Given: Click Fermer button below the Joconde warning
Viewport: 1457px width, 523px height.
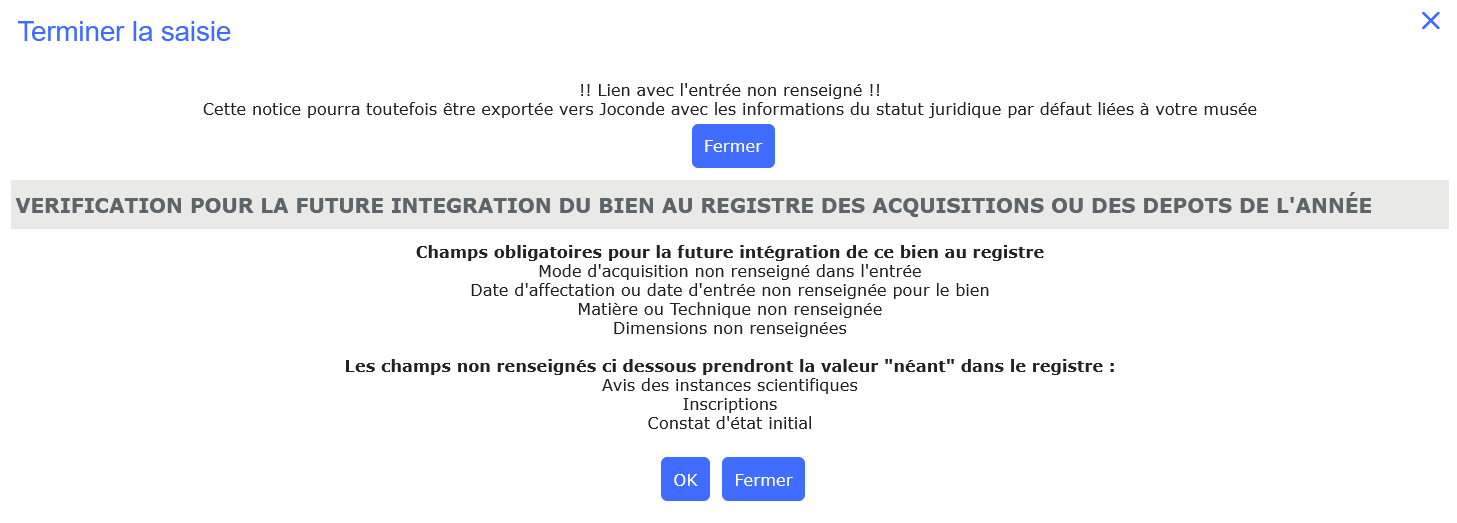Looking at the screenshot, I should (733, 146).
